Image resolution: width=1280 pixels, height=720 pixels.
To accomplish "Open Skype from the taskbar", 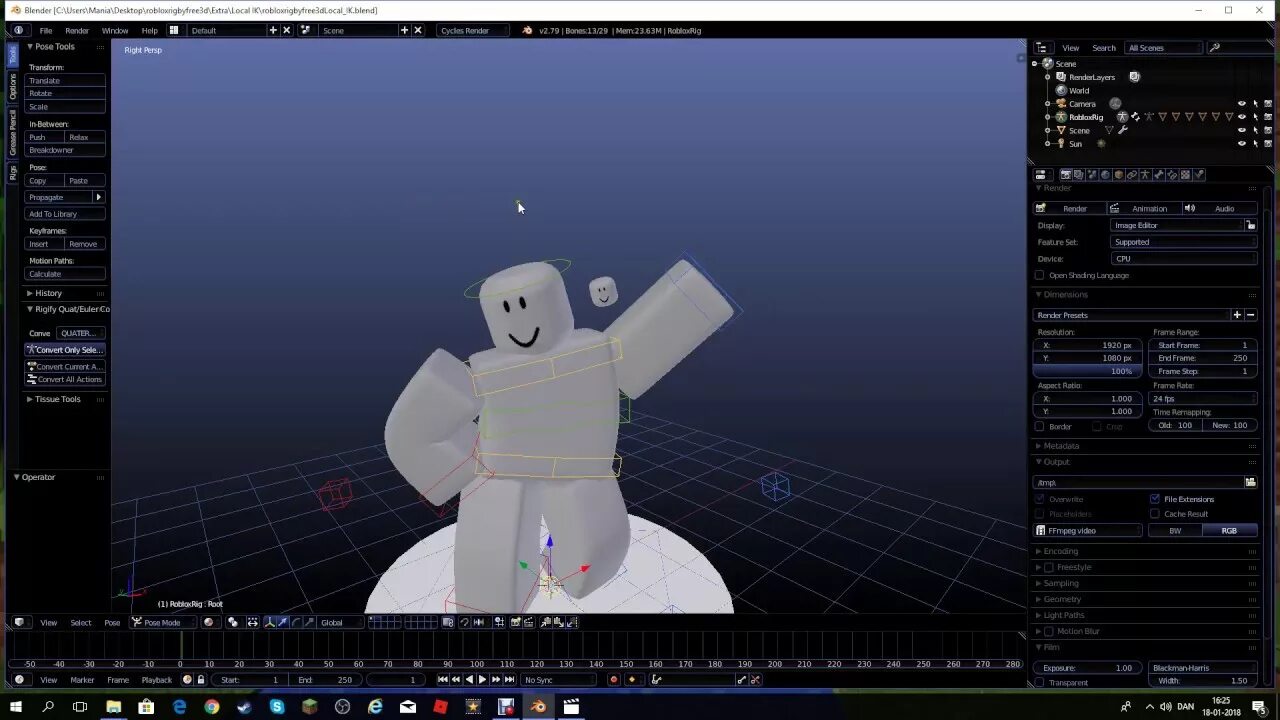I will click(x=277, y=706).
